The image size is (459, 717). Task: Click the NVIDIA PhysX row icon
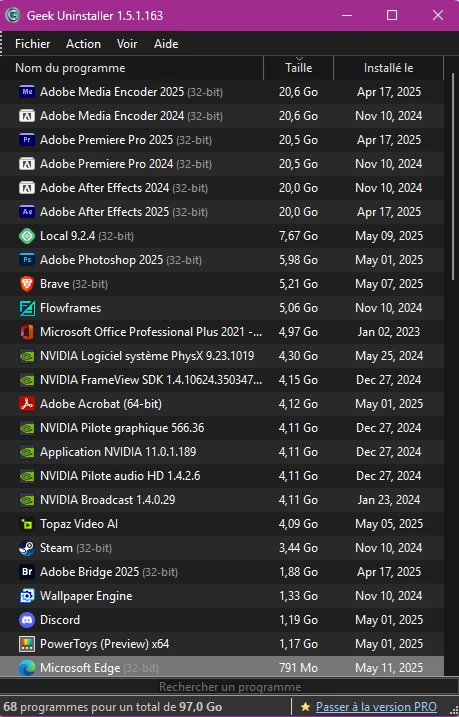(x=27, y=356)
